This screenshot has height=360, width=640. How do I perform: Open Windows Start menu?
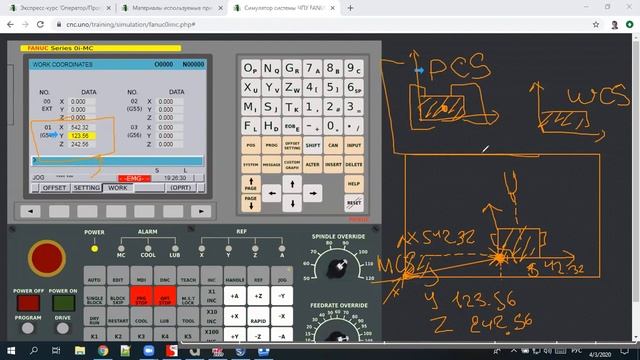[11, 351]
